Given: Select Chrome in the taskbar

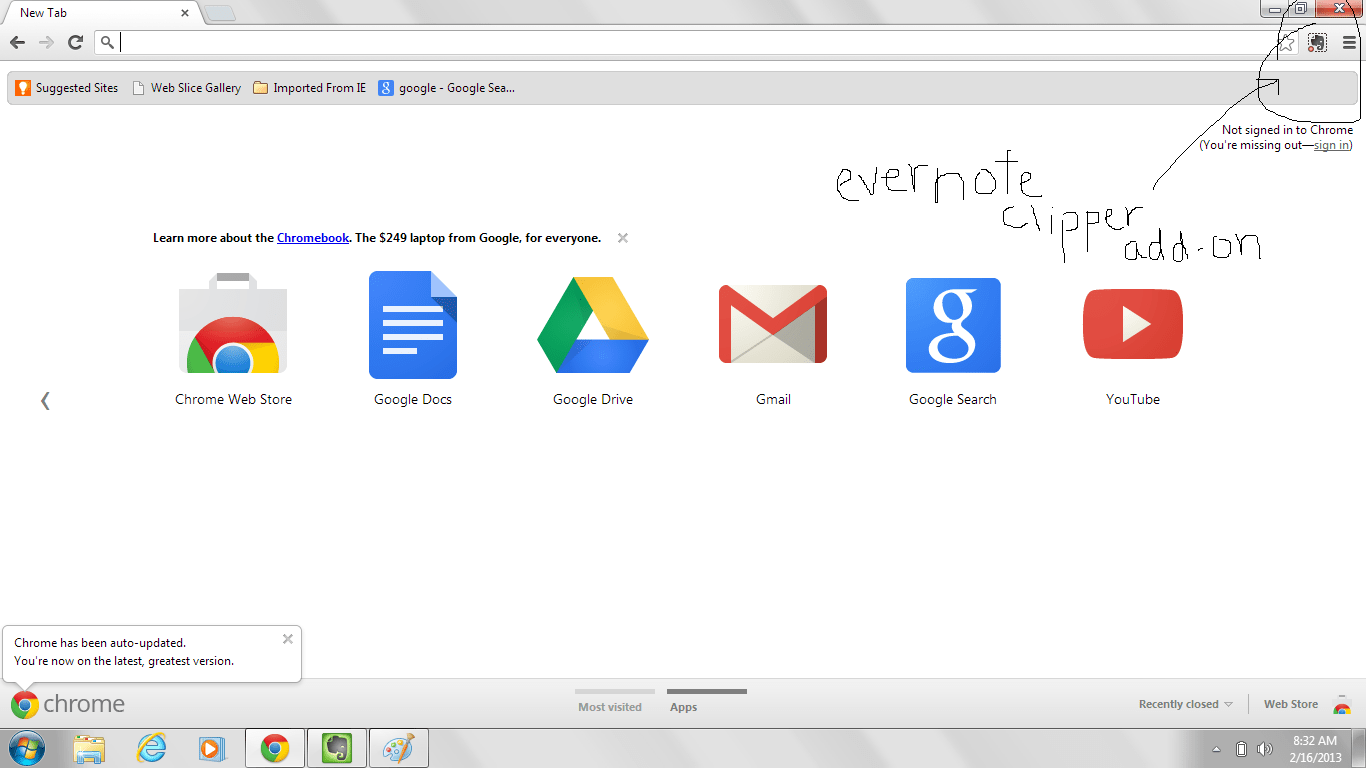Looking at the screenshot, I should (275, 748).
